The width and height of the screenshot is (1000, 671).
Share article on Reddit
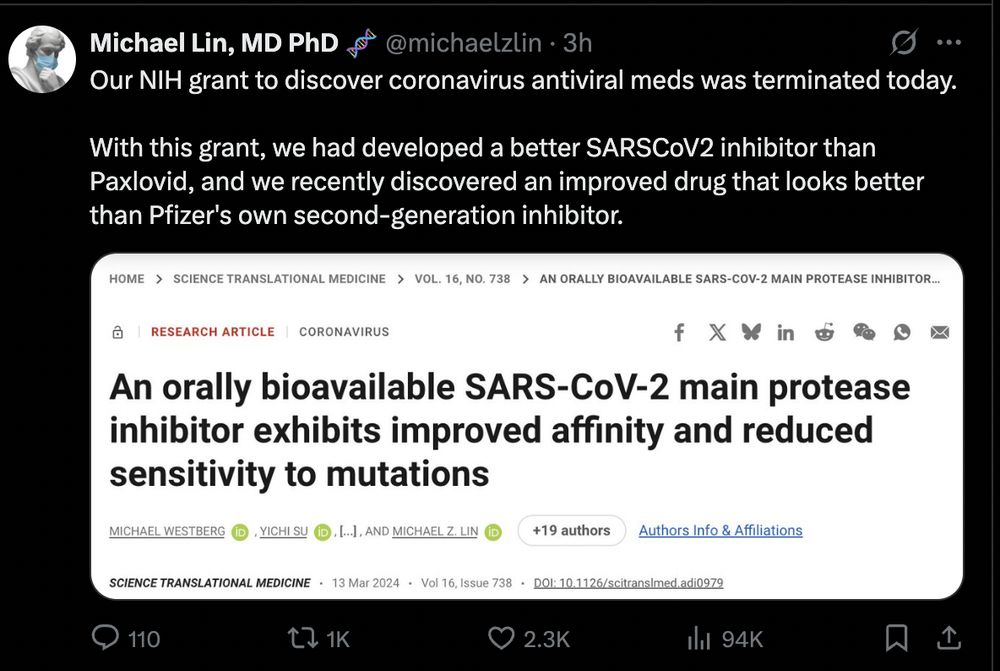(825, 332)
